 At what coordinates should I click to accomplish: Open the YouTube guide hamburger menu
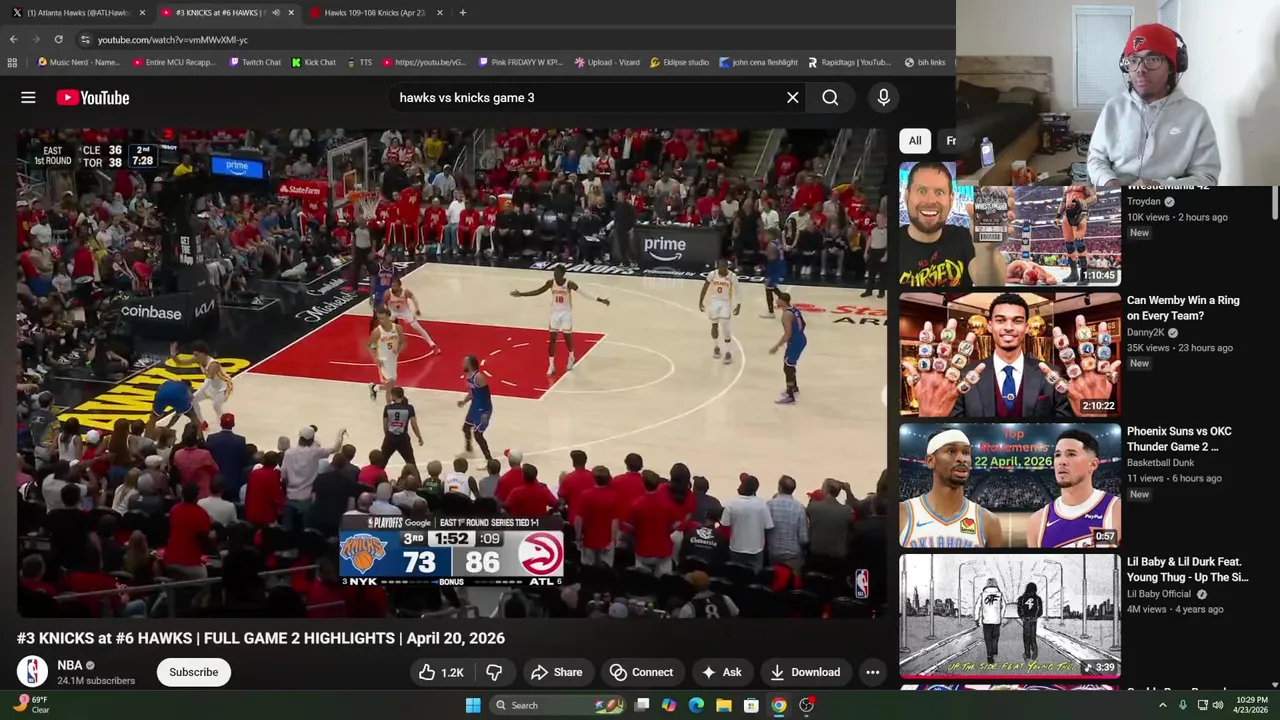click(x=28, y=97)
